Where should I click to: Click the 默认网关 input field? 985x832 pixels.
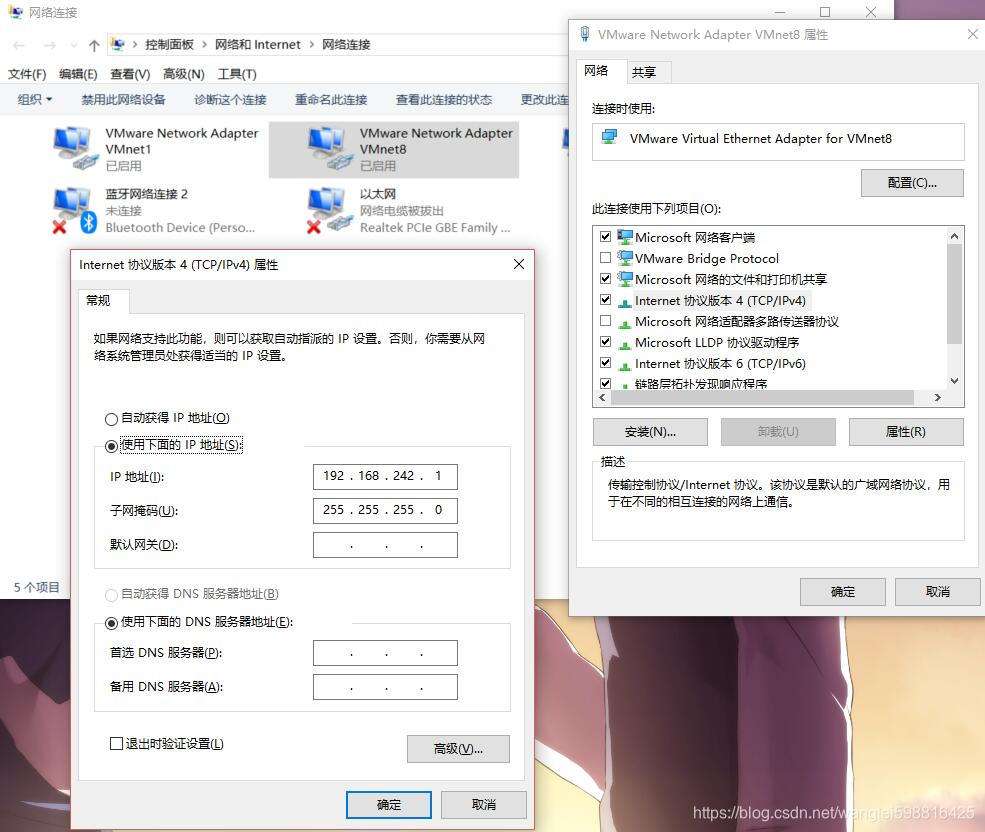pyautogui.click(x=385, y=545)
